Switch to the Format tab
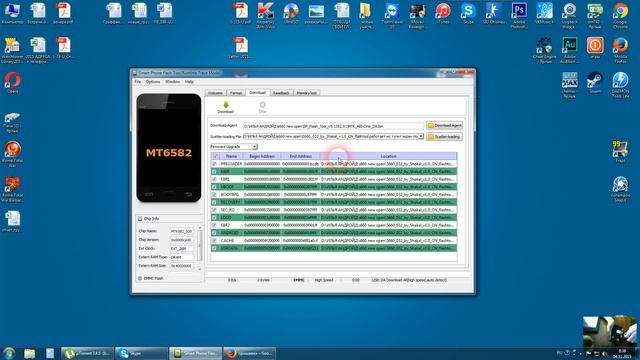 pos(236,93)
